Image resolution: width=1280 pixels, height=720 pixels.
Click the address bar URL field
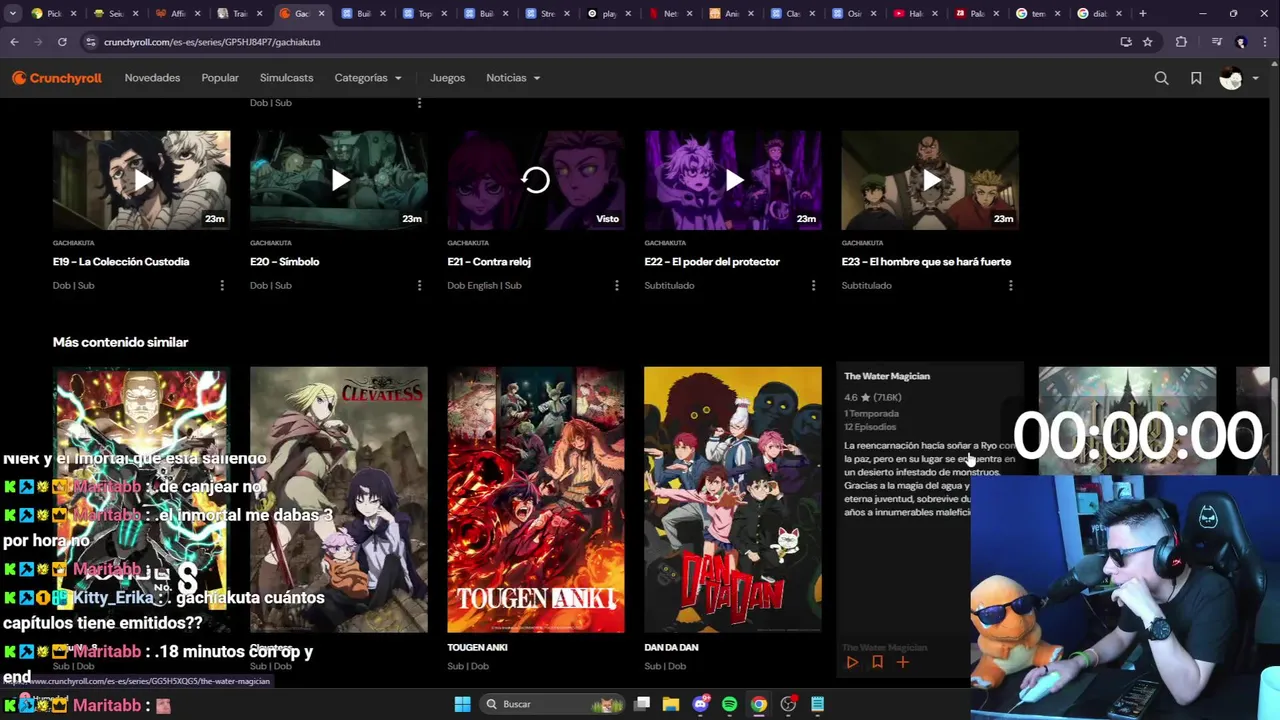[600, 42]
